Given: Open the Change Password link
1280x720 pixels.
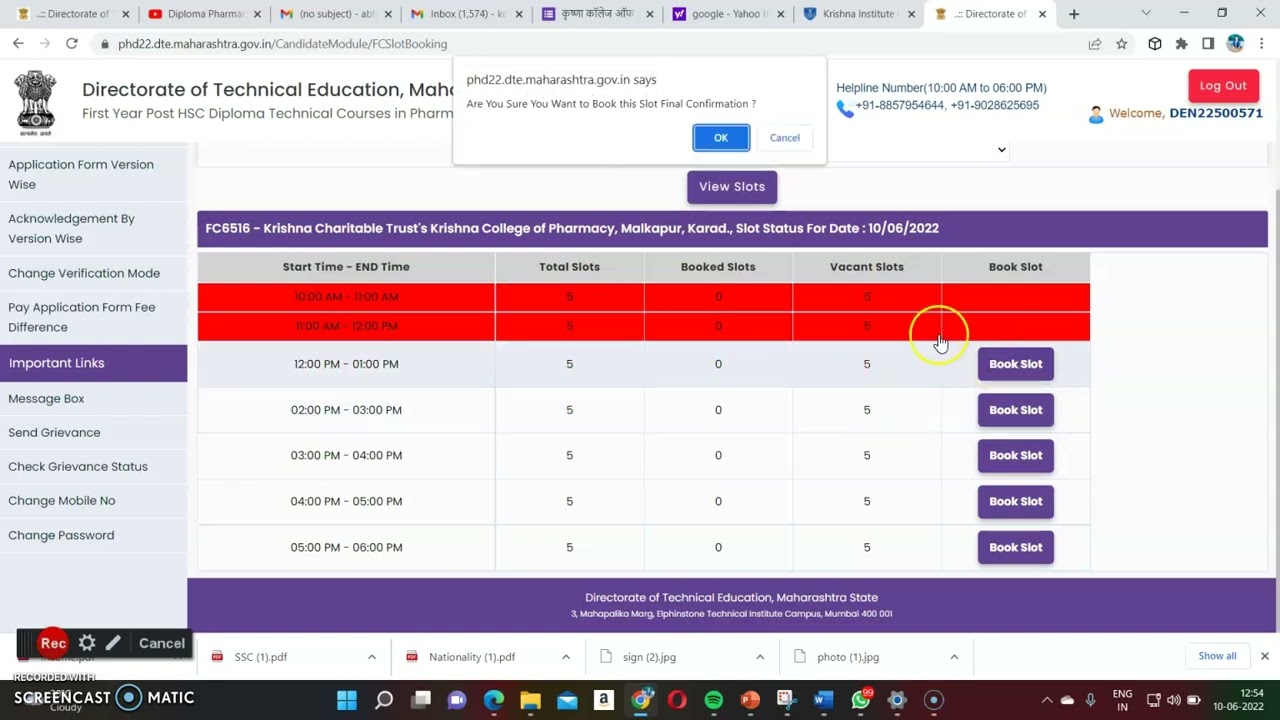Looking at the screenshot, I should tap(61, 536).
